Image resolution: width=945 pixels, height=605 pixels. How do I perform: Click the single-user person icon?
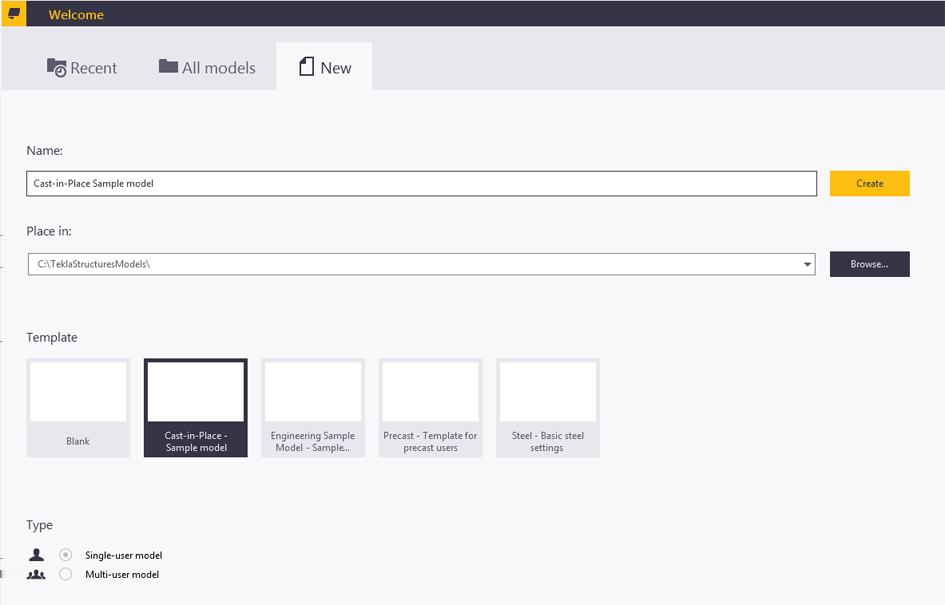[36, 554]
